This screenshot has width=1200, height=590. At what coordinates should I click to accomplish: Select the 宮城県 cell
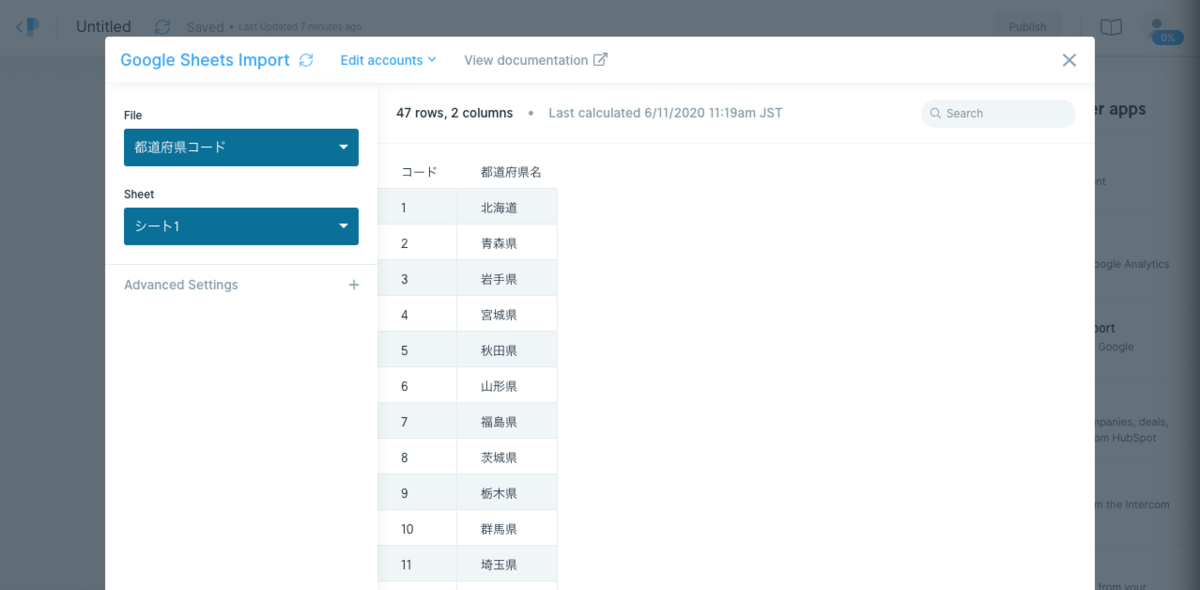click(507, 314)
